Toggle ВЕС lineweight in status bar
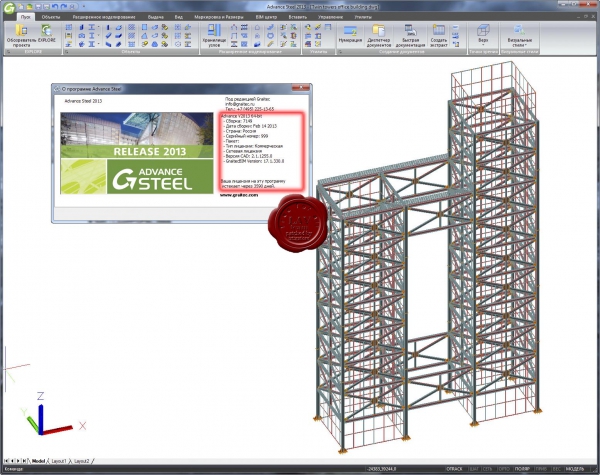 557,469
